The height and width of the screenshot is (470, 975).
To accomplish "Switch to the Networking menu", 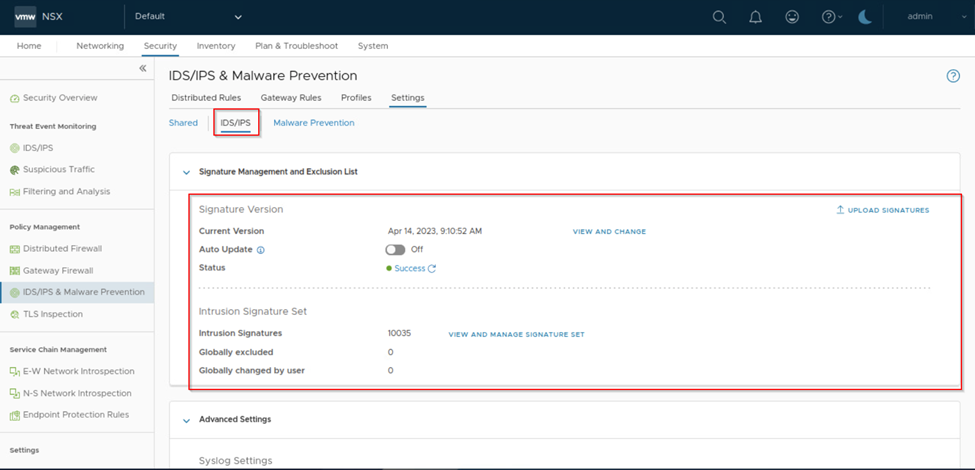I will pyautogui.click(x=100, y=46).
